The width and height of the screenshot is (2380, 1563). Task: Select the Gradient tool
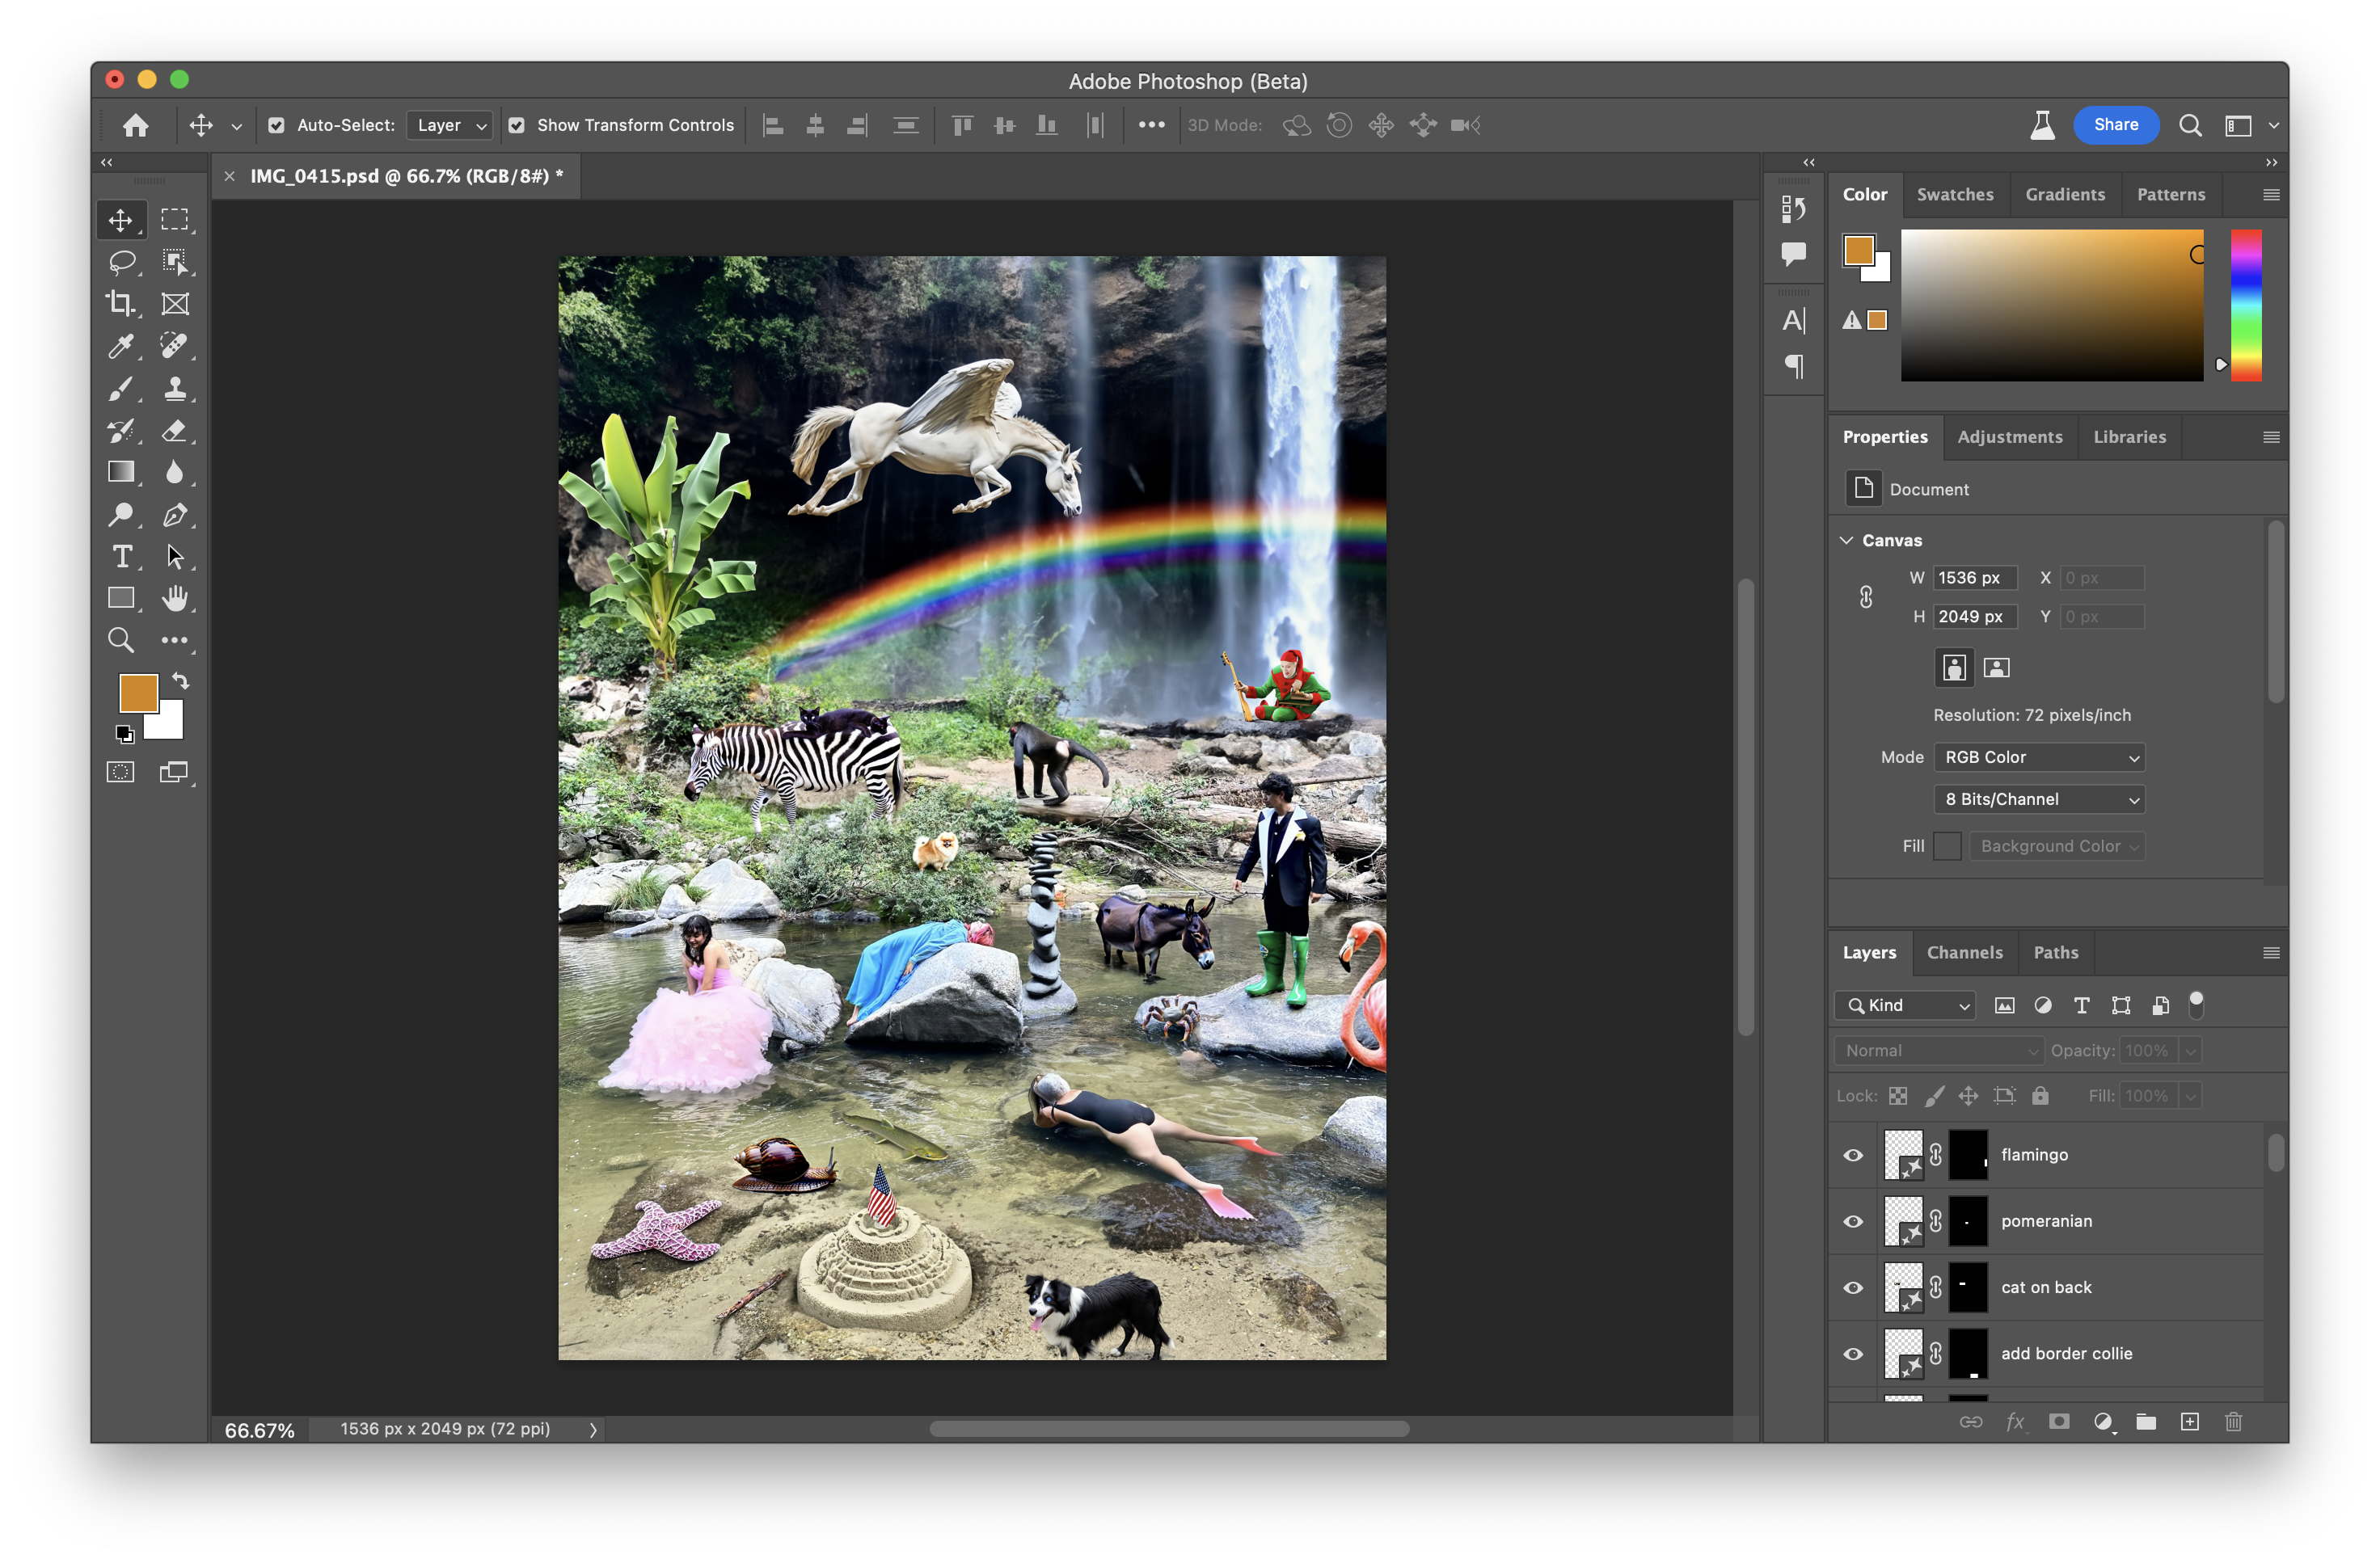click(121, 472)
